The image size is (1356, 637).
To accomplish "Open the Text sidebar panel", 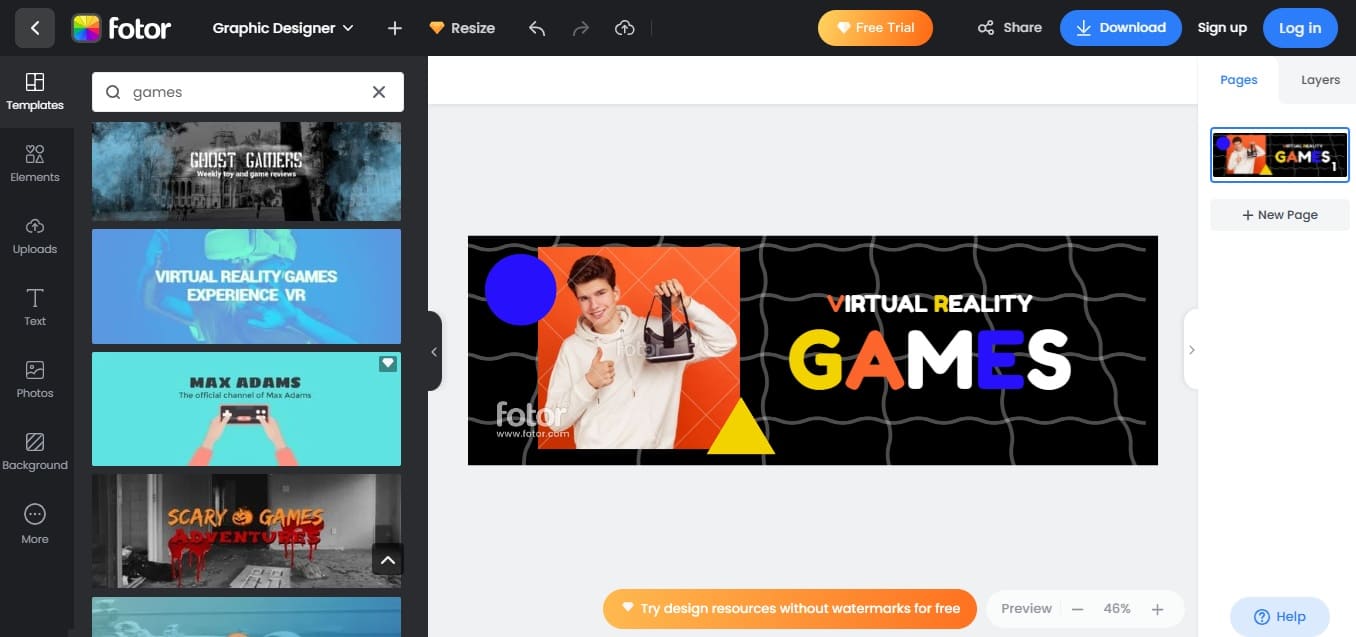I will (x=35, y=308).
